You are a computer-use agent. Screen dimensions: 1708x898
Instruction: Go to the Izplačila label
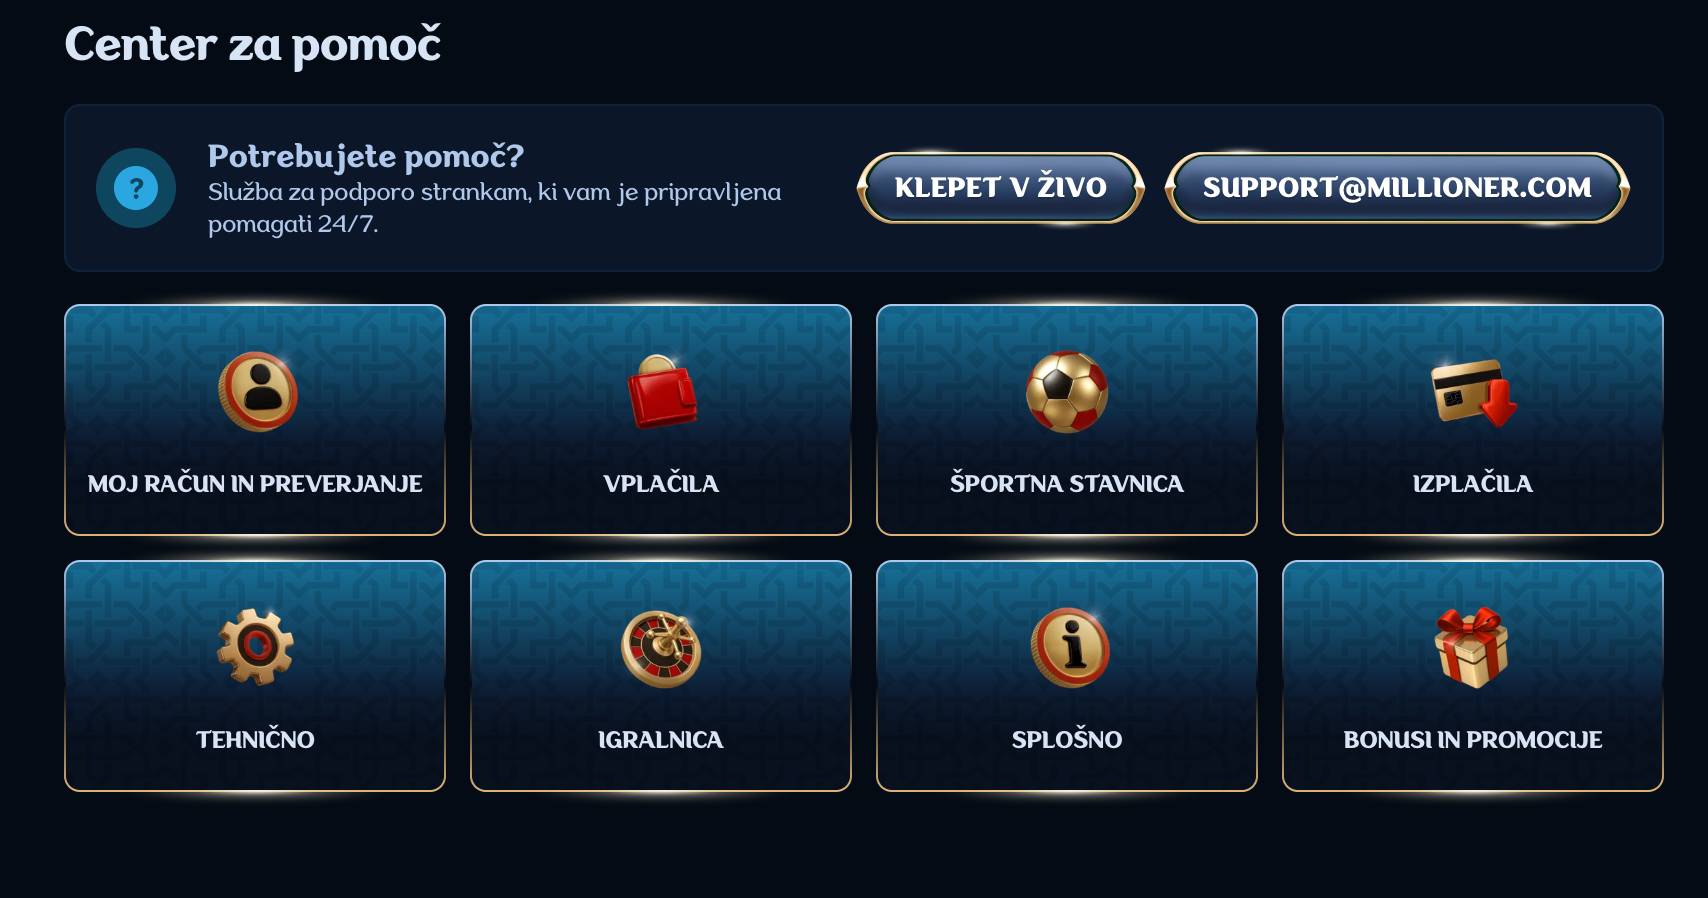(x=1472, y=484)
